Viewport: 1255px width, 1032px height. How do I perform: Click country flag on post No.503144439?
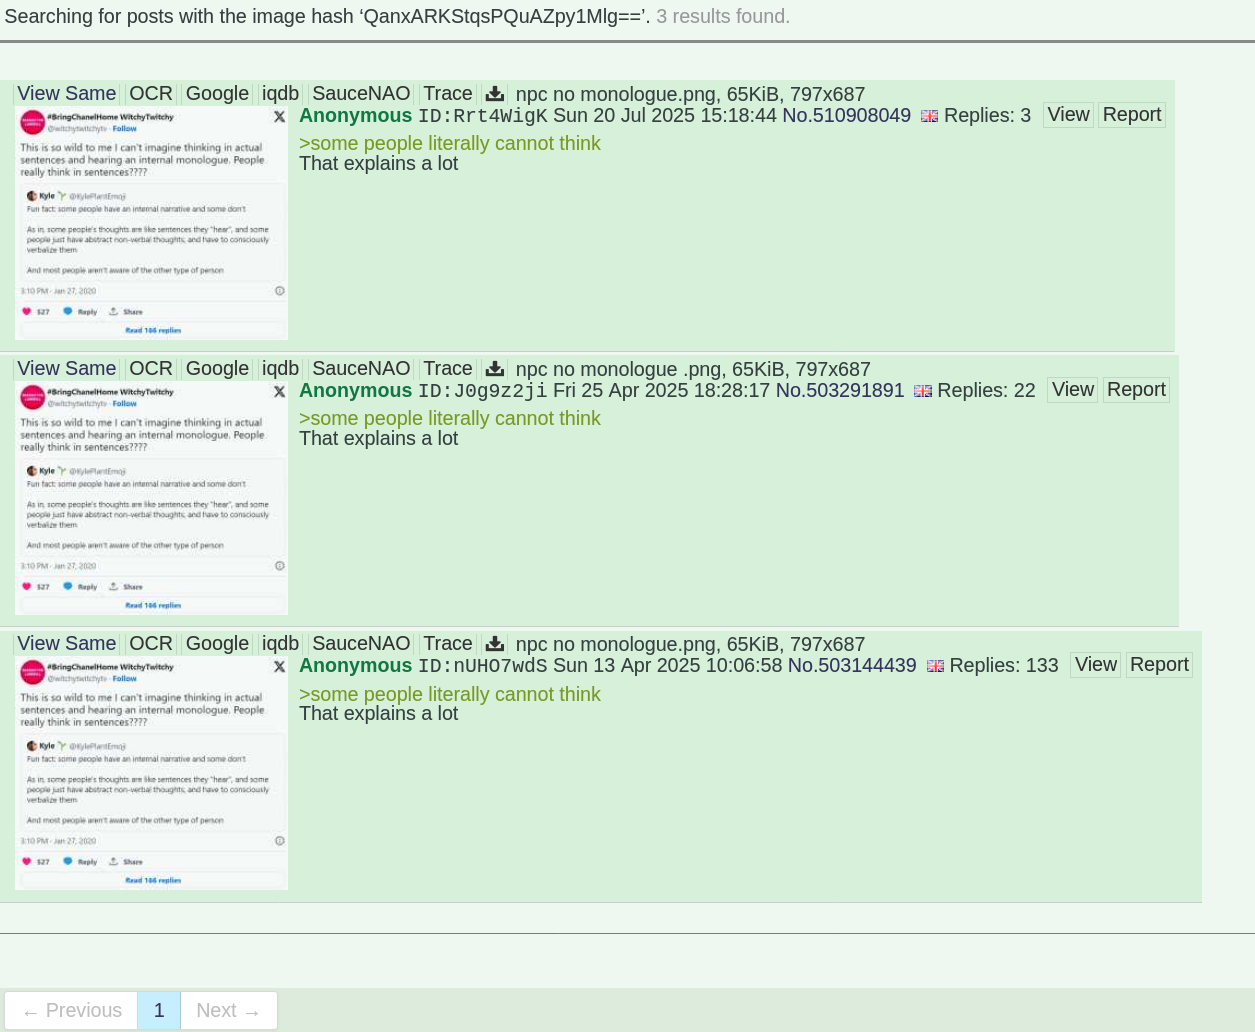935,666
